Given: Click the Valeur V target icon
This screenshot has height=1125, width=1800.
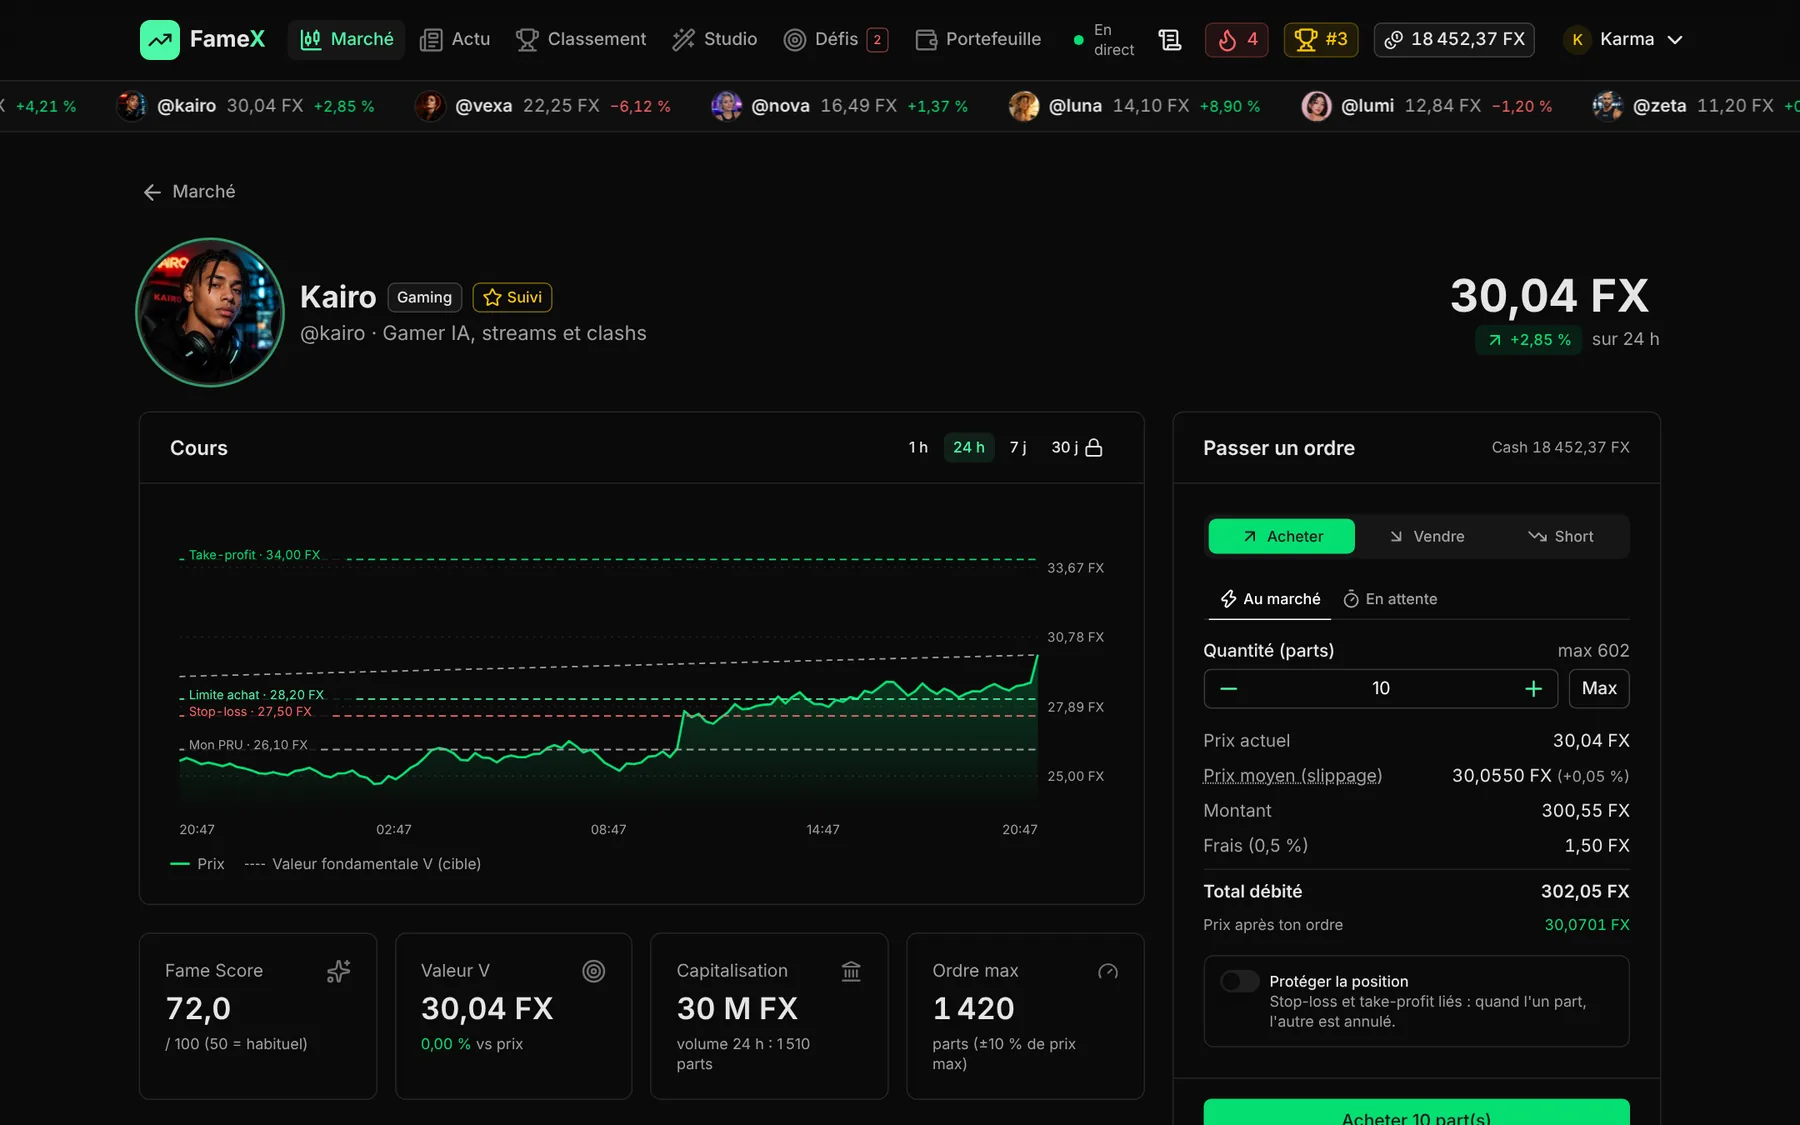Looking at the screenshot, I should [594, 971].
